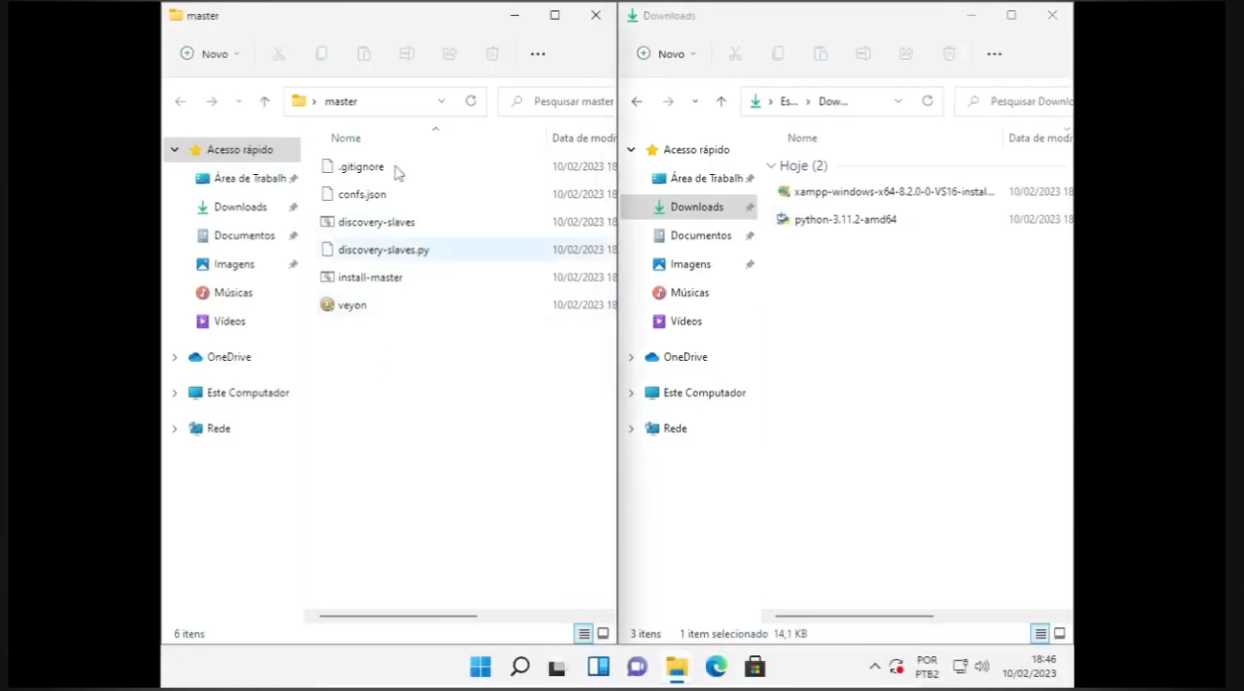Open Novo menu in master window
Image resolution: width=1244 pixels, height=691 pixels.
[209, 54]
